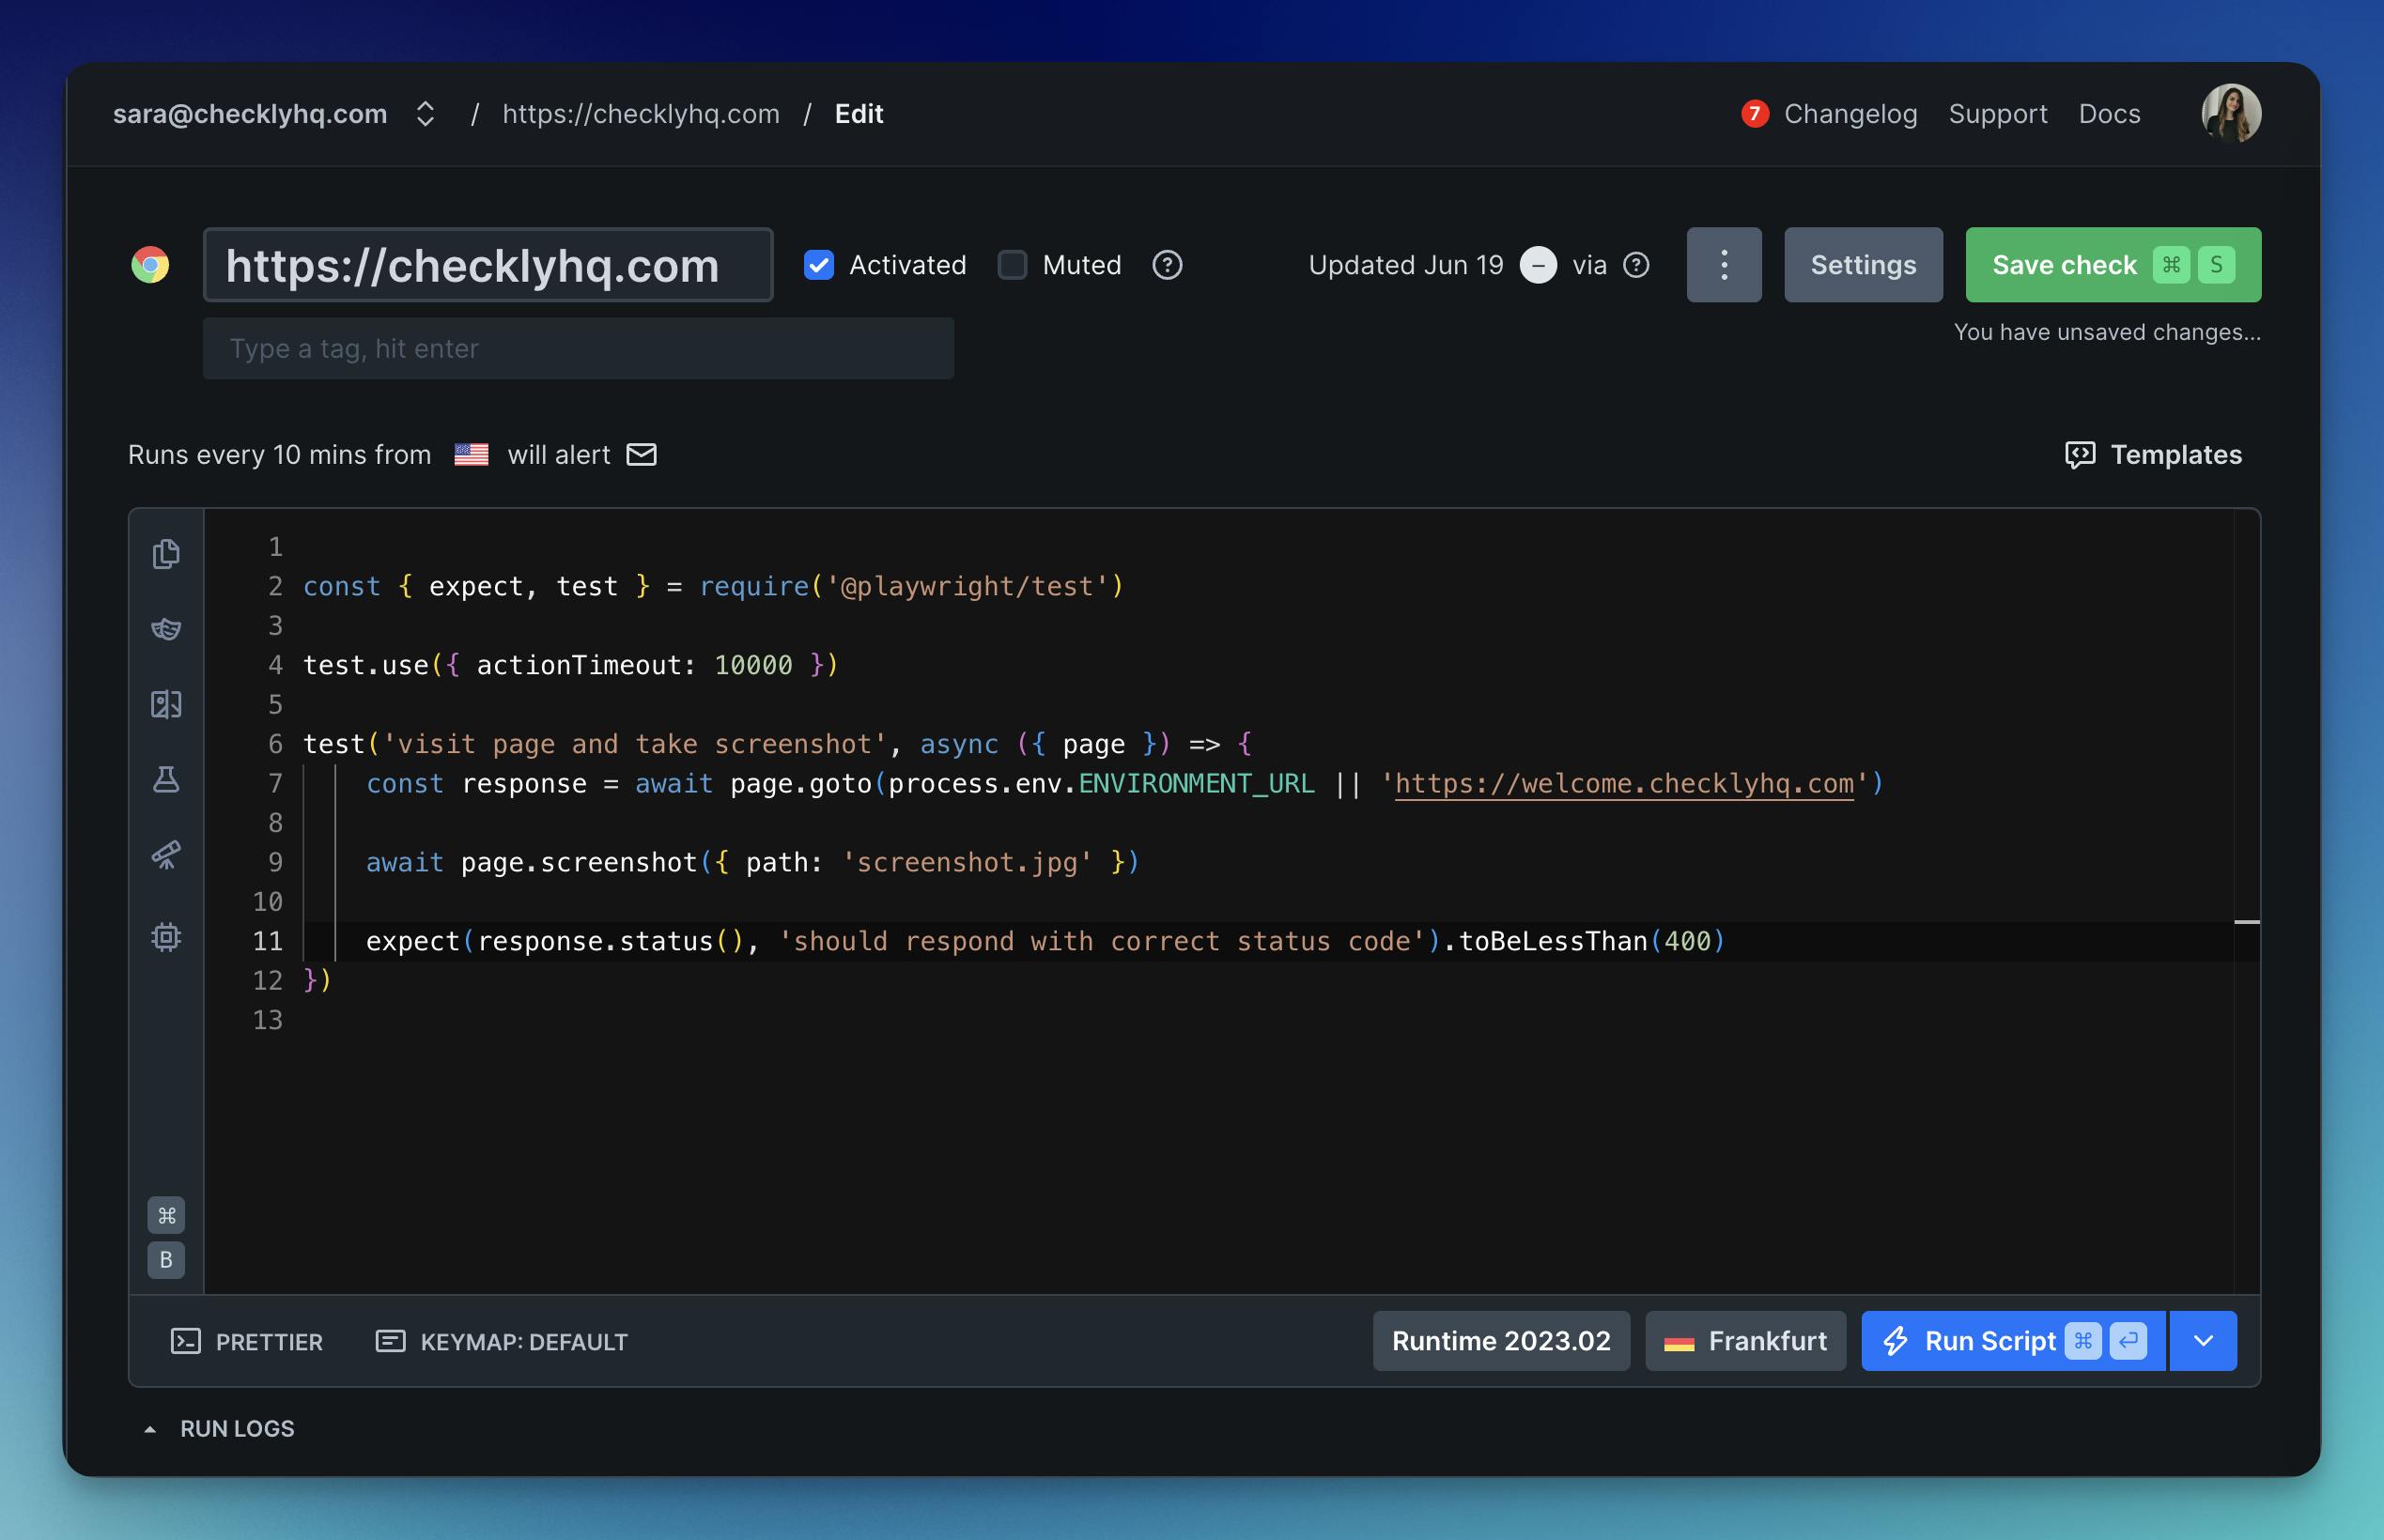The image size is (2384, 1540).
Task: Click the Chrome browser check icon
Action: [150, 265]
